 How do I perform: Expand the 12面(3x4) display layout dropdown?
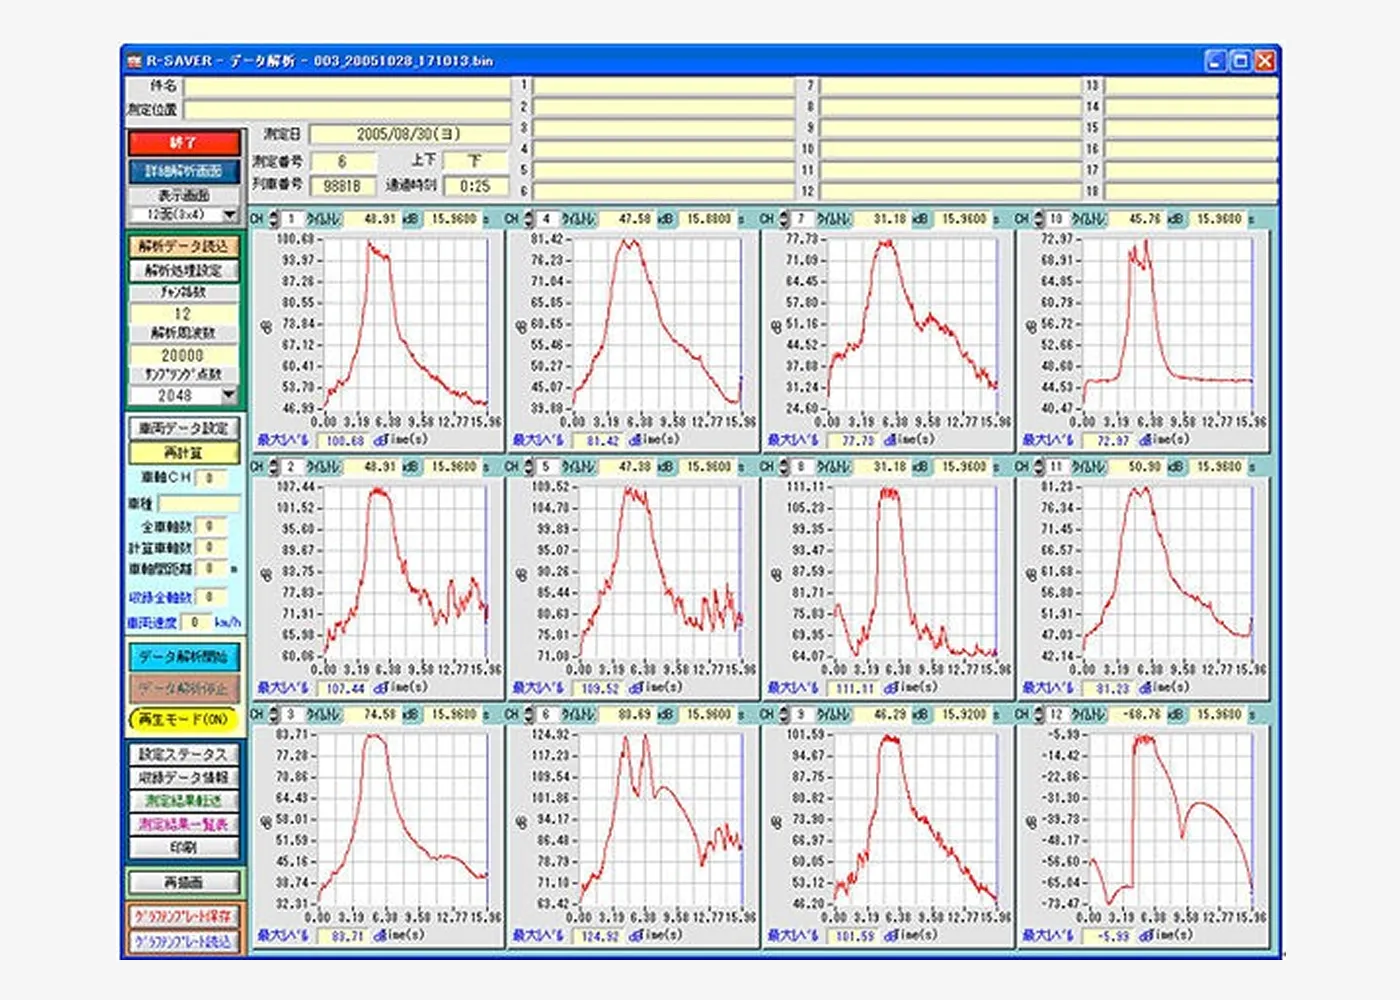click(229, 215)
